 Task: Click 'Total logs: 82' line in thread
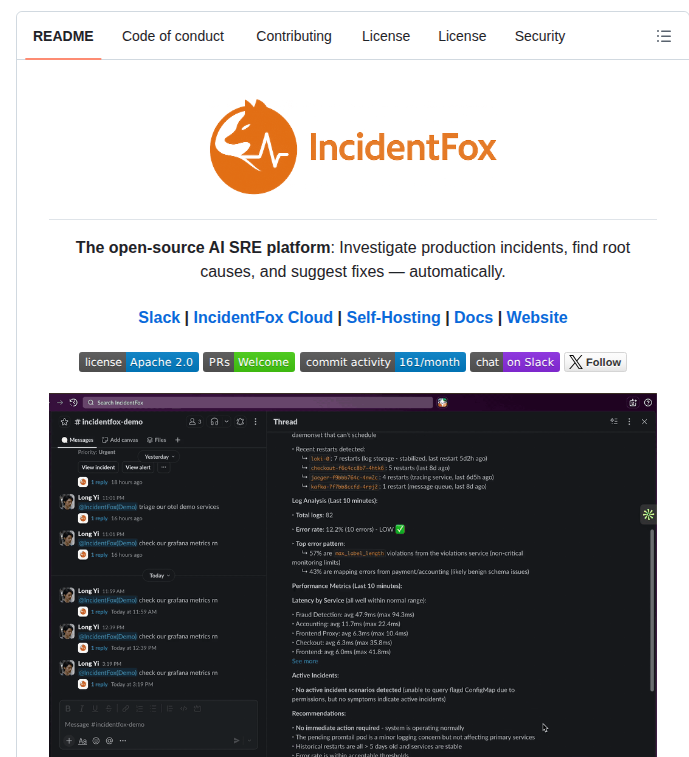(x=314, y=515)
